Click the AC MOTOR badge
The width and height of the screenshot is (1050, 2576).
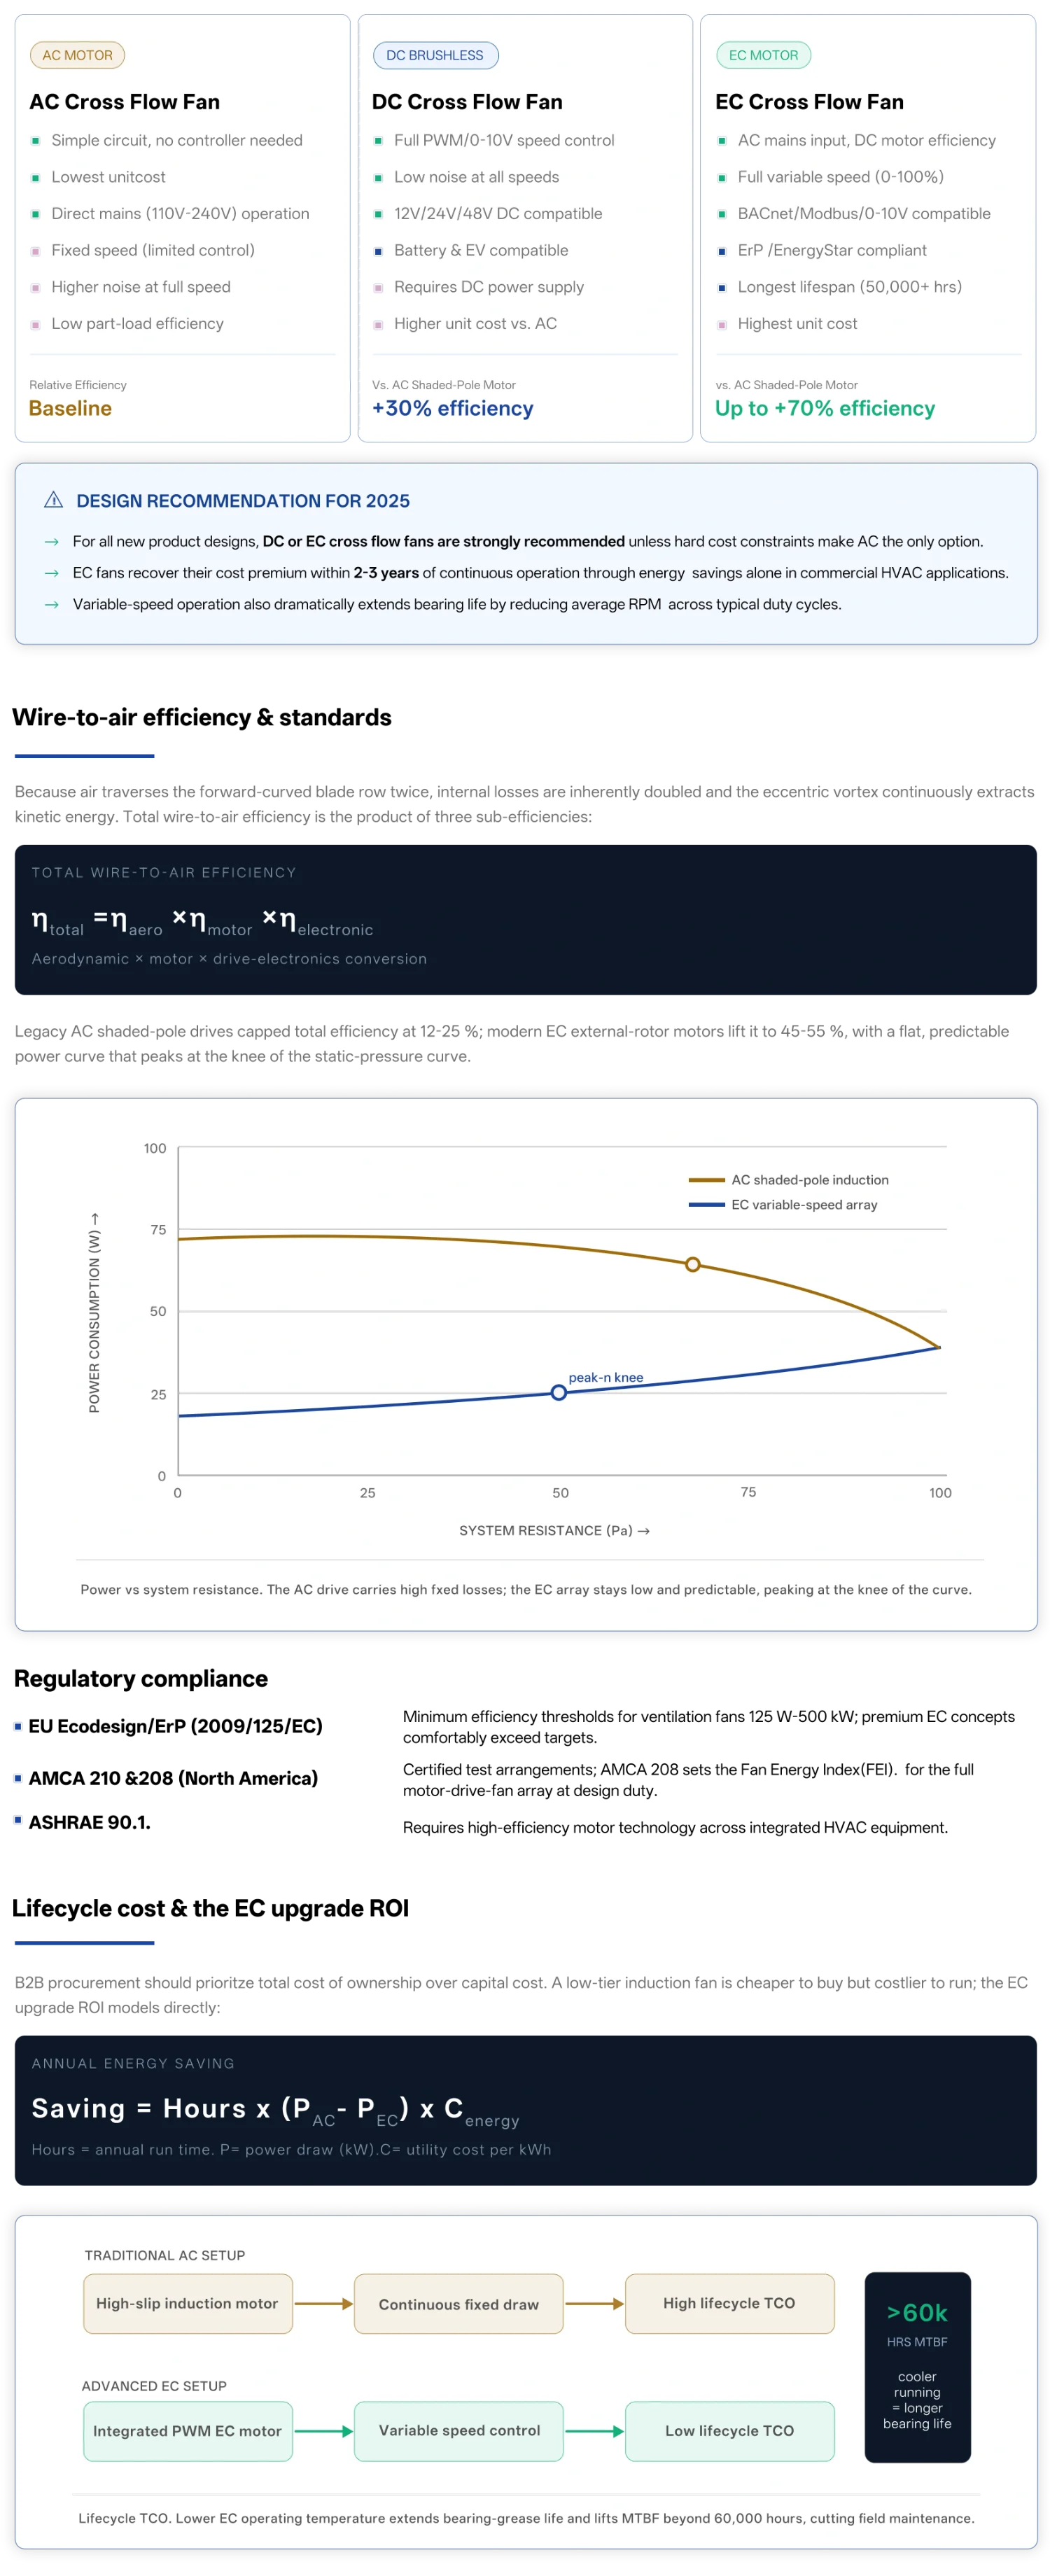[x=77, y=55]
